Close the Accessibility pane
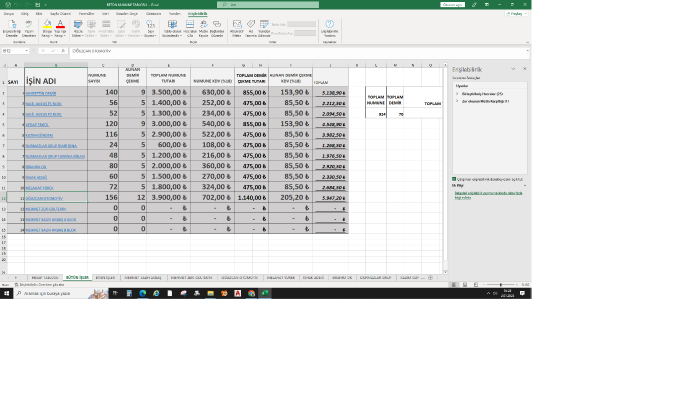This screenshot has width=700, height=394. pos(525,69)
